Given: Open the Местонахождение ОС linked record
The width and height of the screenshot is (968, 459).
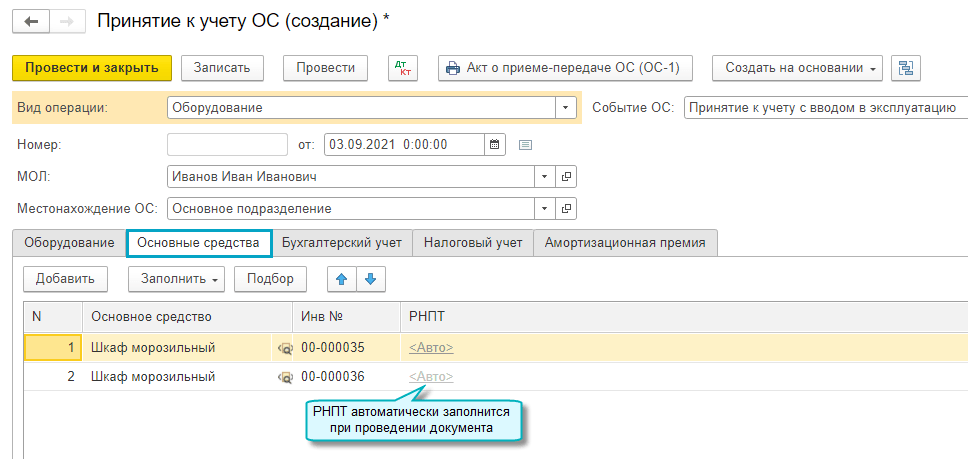Looking at the screenshot, I should point(566,209).
